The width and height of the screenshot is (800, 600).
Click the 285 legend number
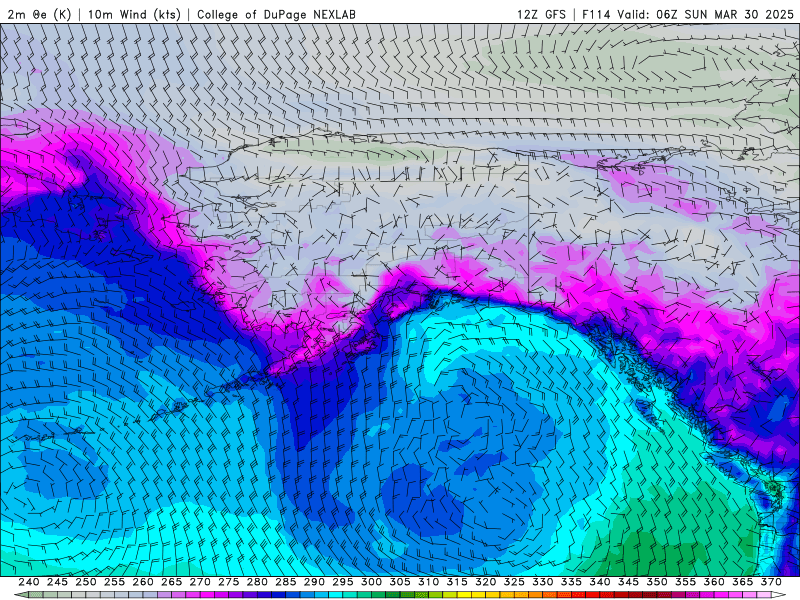click(x=286, y=582)
